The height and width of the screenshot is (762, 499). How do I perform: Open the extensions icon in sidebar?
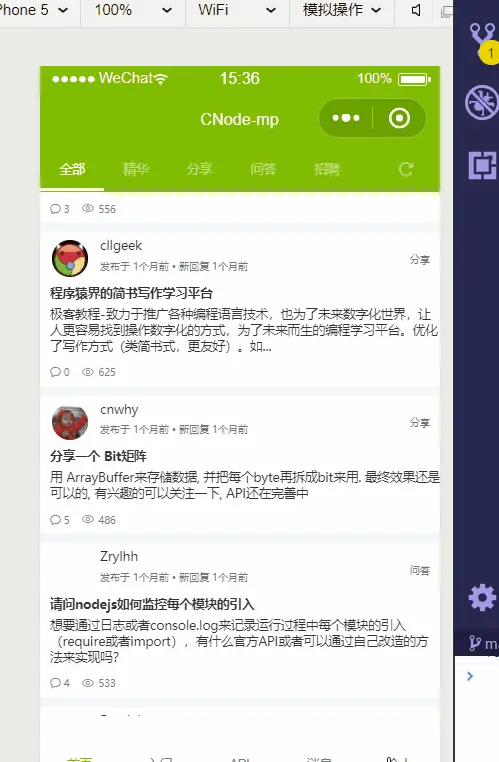(483, 165)
